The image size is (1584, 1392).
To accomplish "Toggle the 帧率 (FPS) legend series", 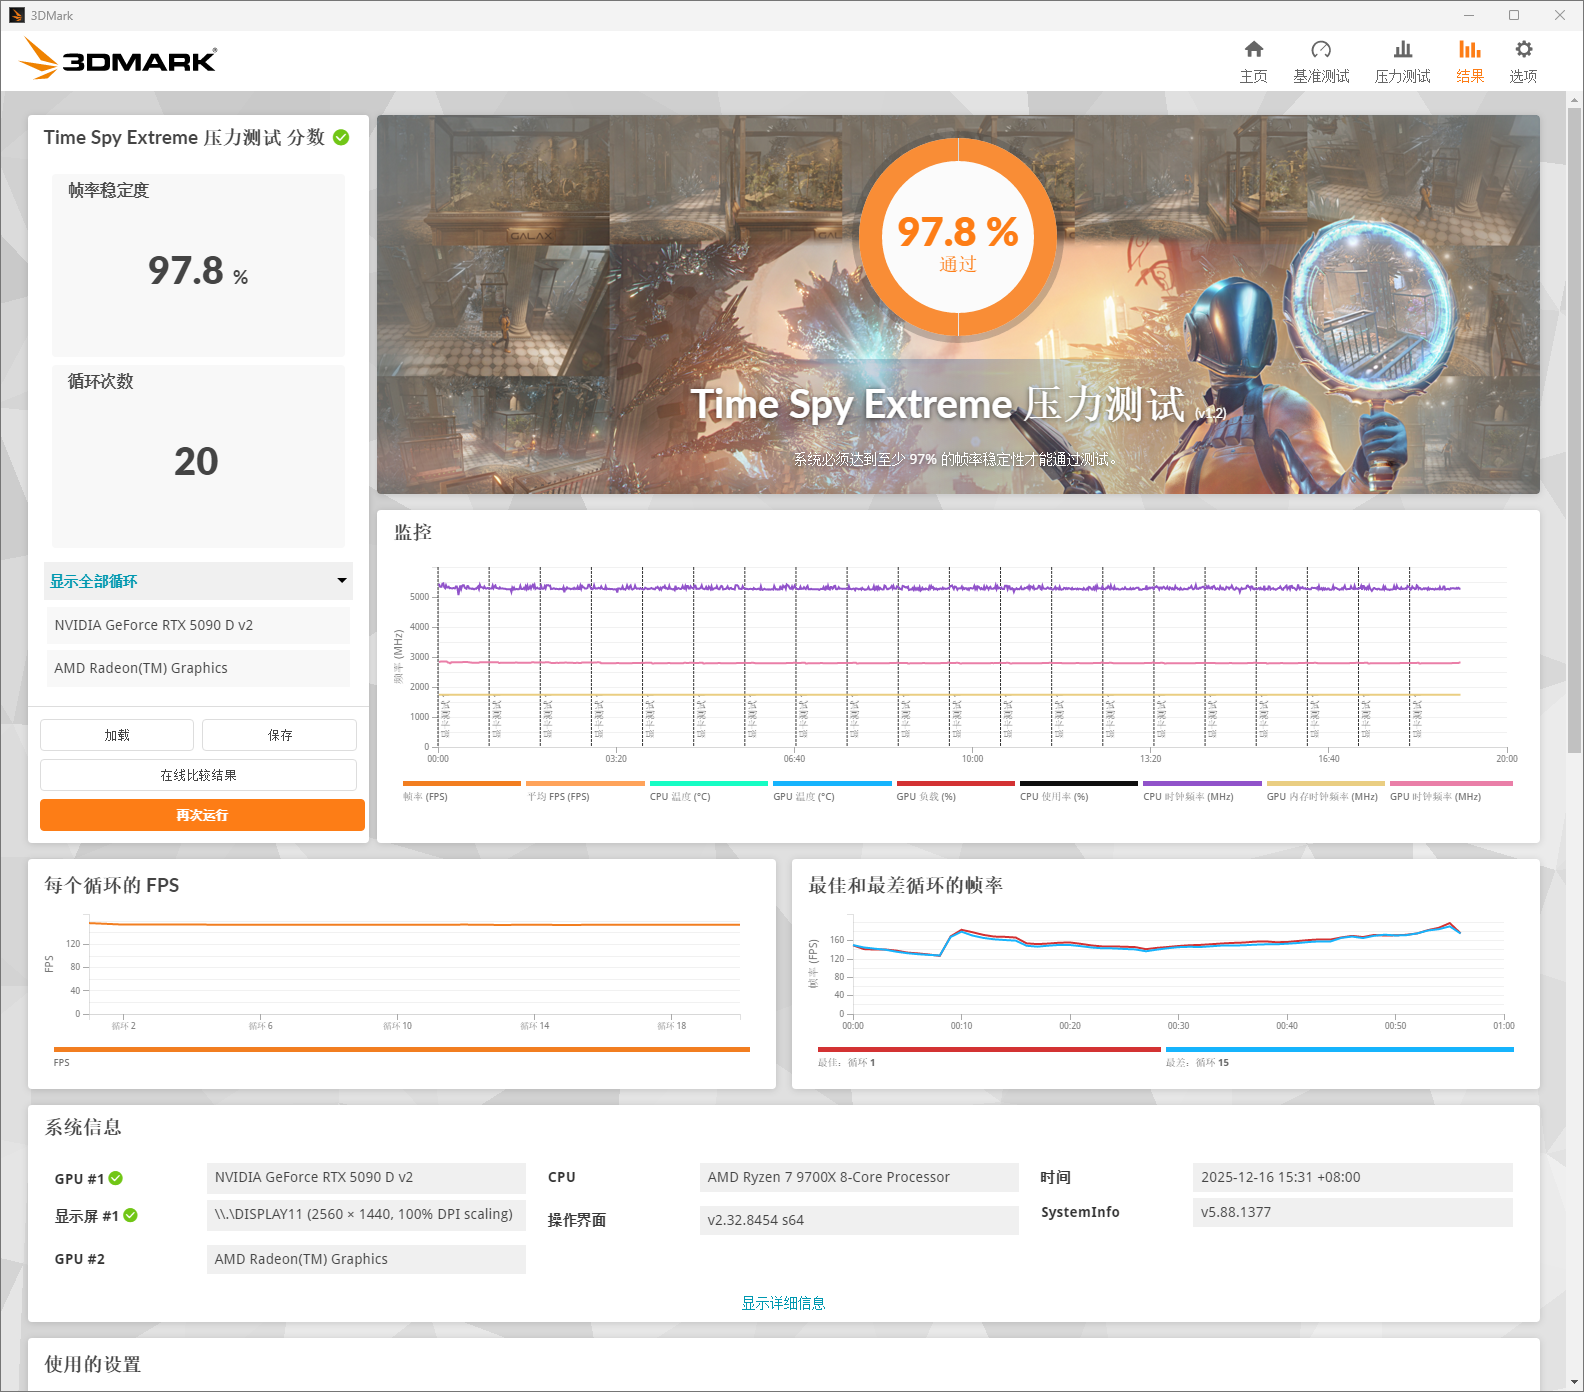I will pos(461,791).
